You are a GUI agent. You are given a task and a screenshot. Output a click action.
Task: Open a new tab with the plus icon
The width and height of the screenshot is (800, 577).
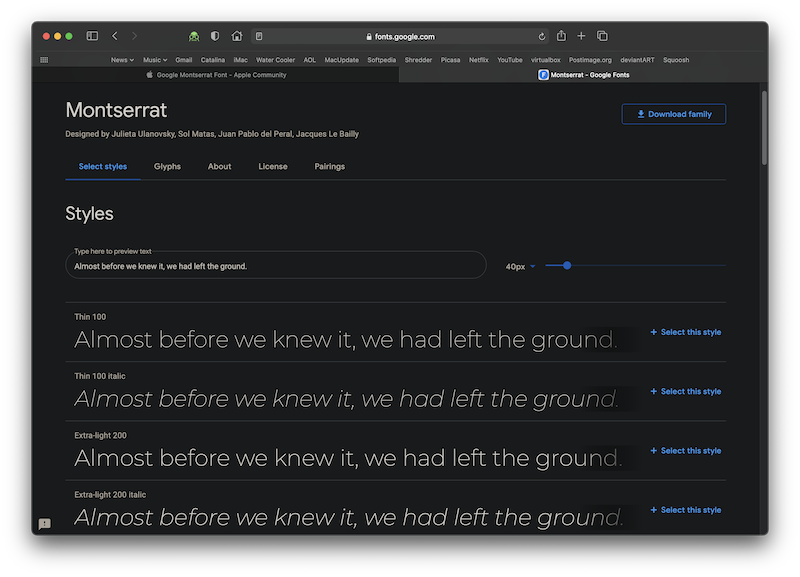pyautogui.click(x=580, y=35)
